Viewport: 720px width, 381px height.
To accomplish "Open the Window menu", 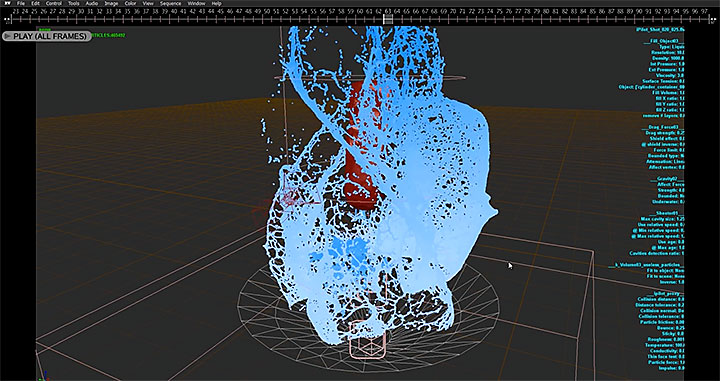I will pos(197,3).
